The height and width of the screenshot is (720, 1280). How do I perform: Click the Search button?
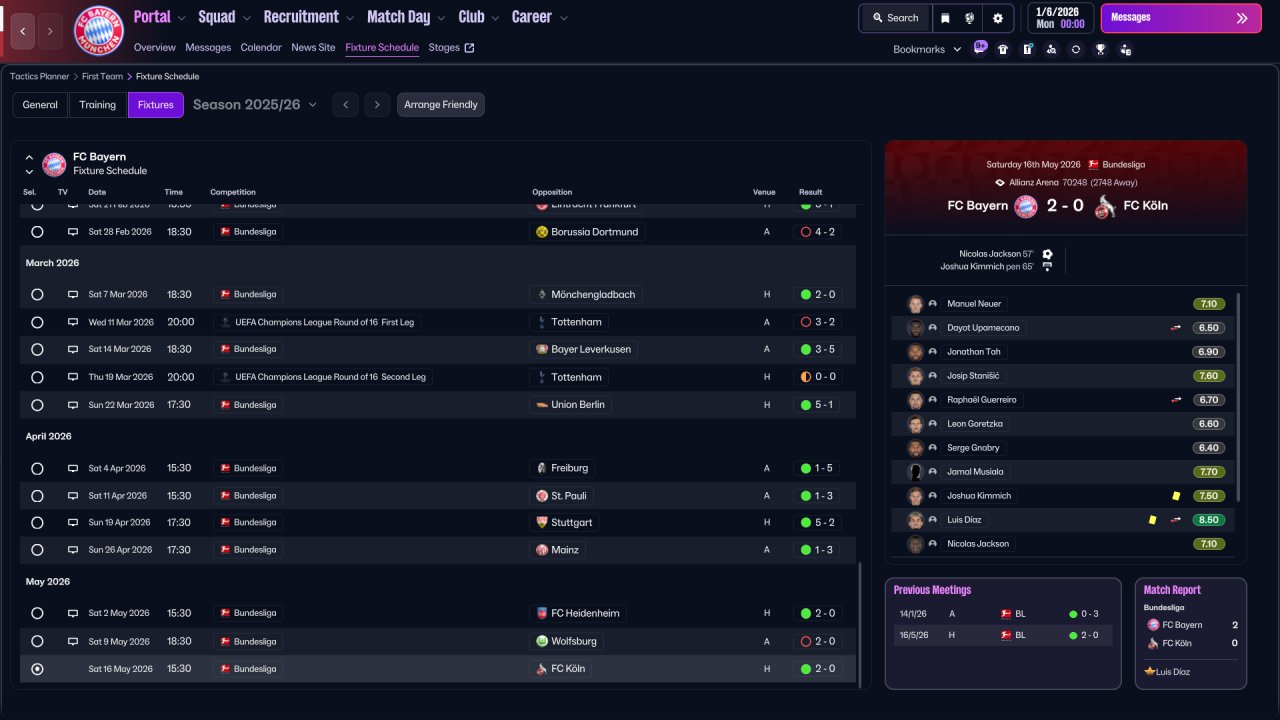point(894,18)
